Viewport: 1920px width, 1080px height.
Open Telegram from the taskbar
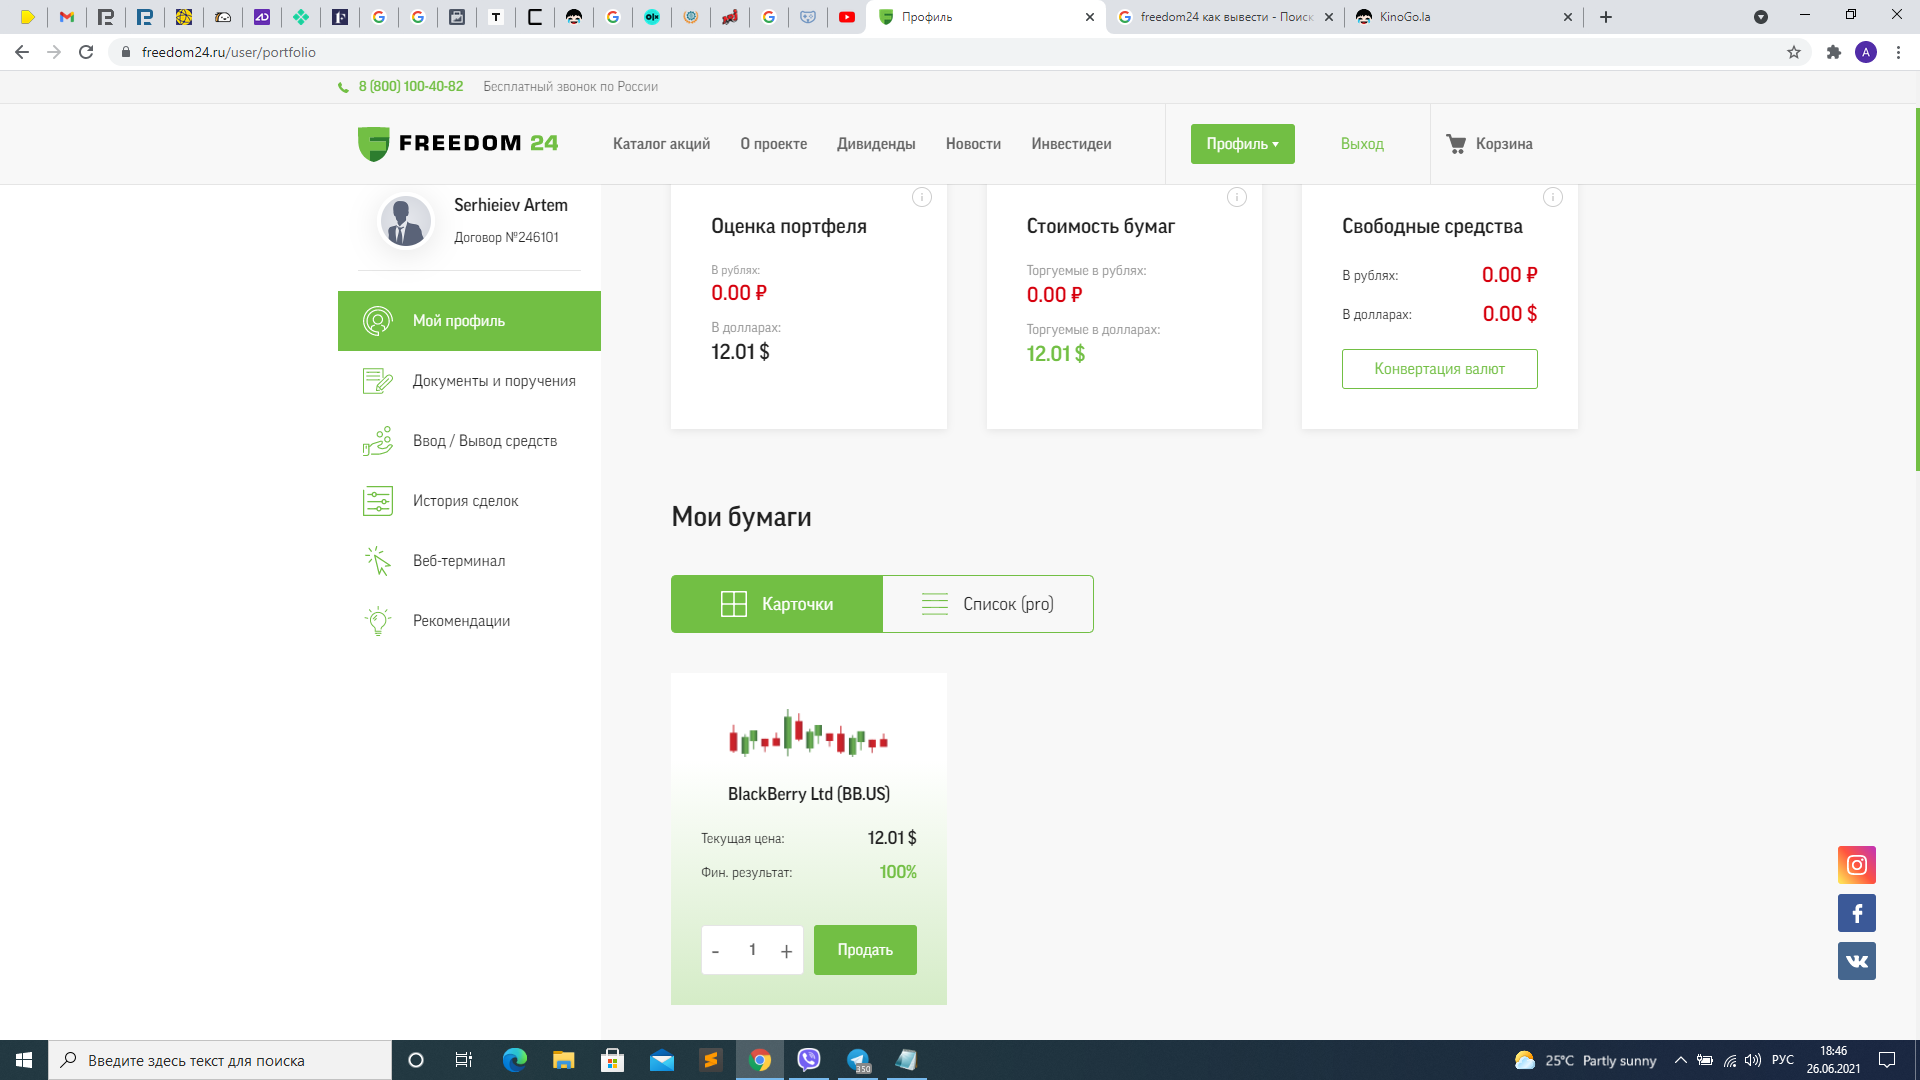click(858, 1060)
